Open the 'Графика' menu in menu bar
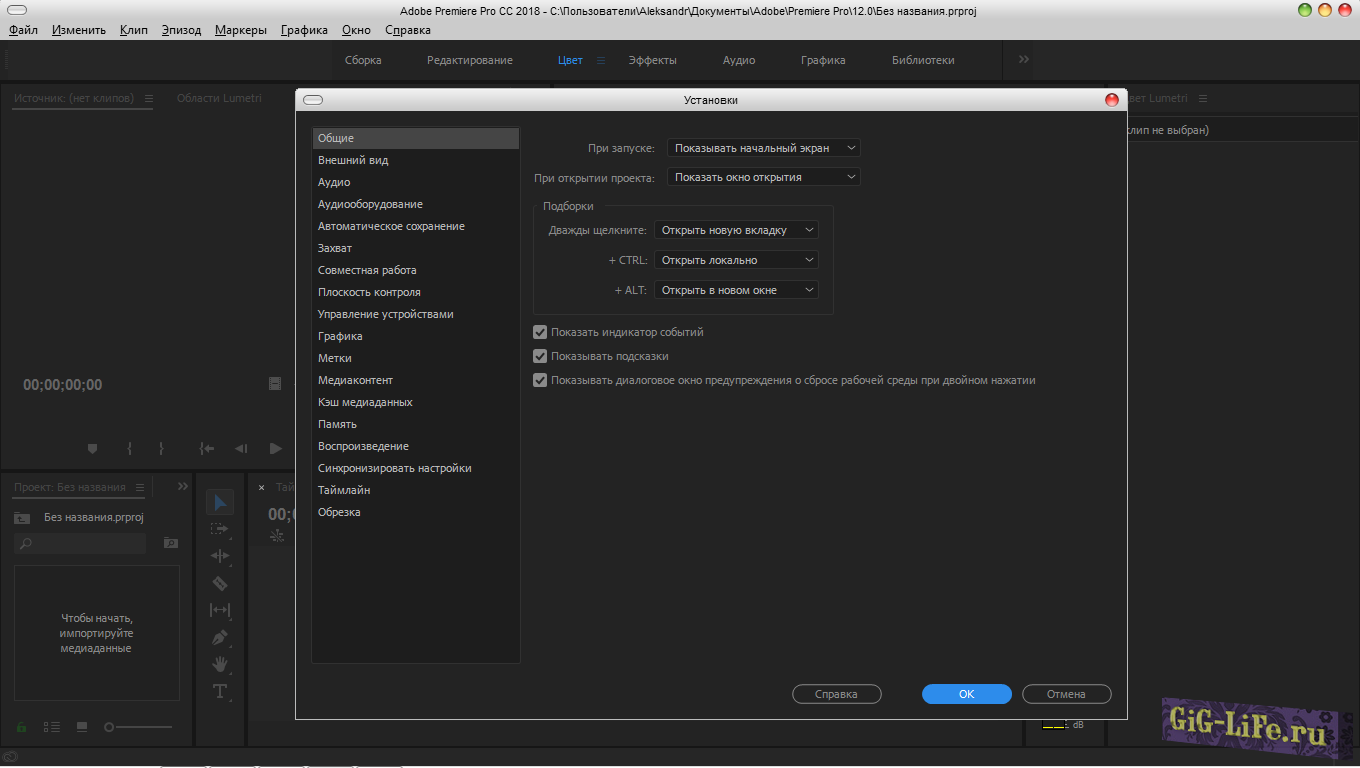 [x=304, y=30]
